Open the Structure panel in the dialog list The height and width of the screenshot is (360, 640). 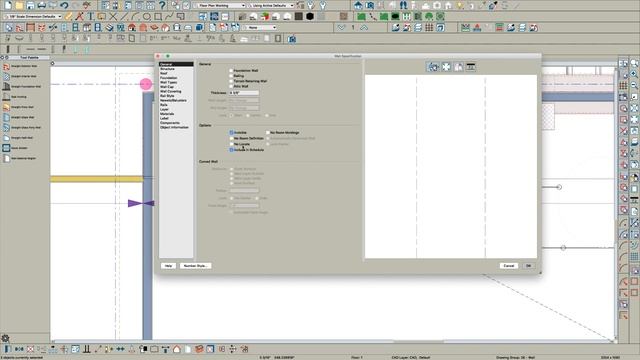(x=167, y=69)
